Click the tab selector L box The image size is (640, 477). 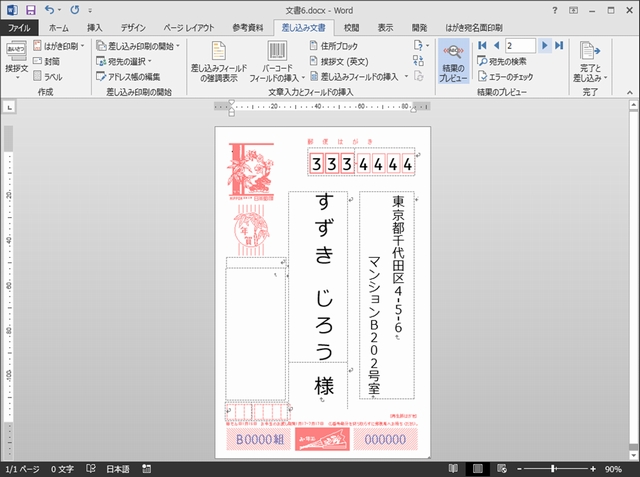[9, 107]
